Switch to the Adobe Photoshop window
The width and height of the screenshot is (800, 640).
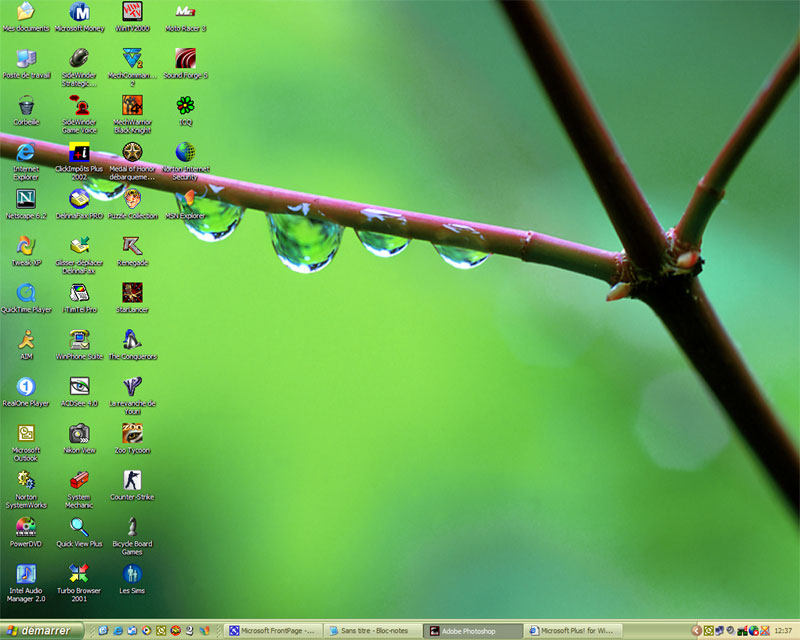pyautogui.click(x=475, y=631)
